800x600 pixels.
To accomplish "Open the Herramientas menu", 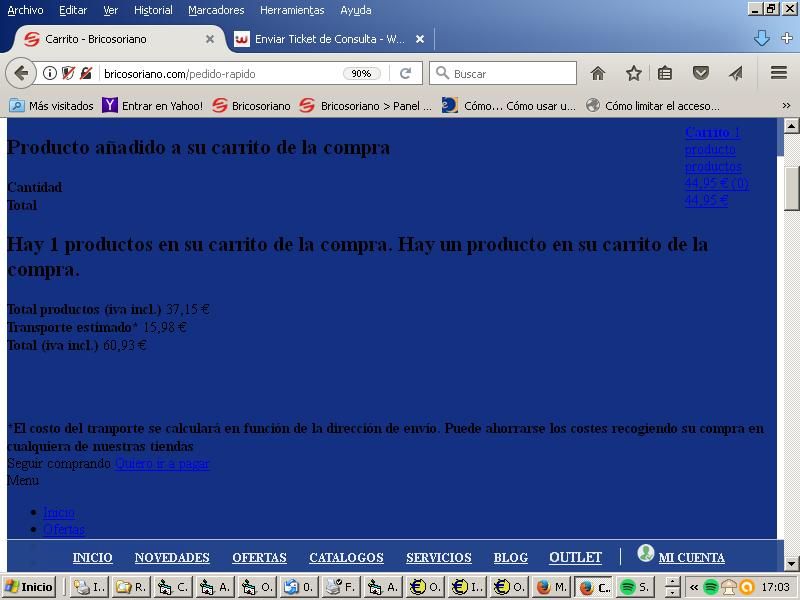I will click(x=292, y=10).
